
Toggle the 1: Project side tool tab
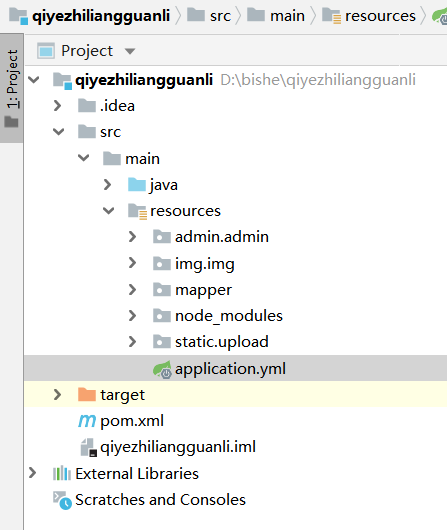[x=12, y=88]
